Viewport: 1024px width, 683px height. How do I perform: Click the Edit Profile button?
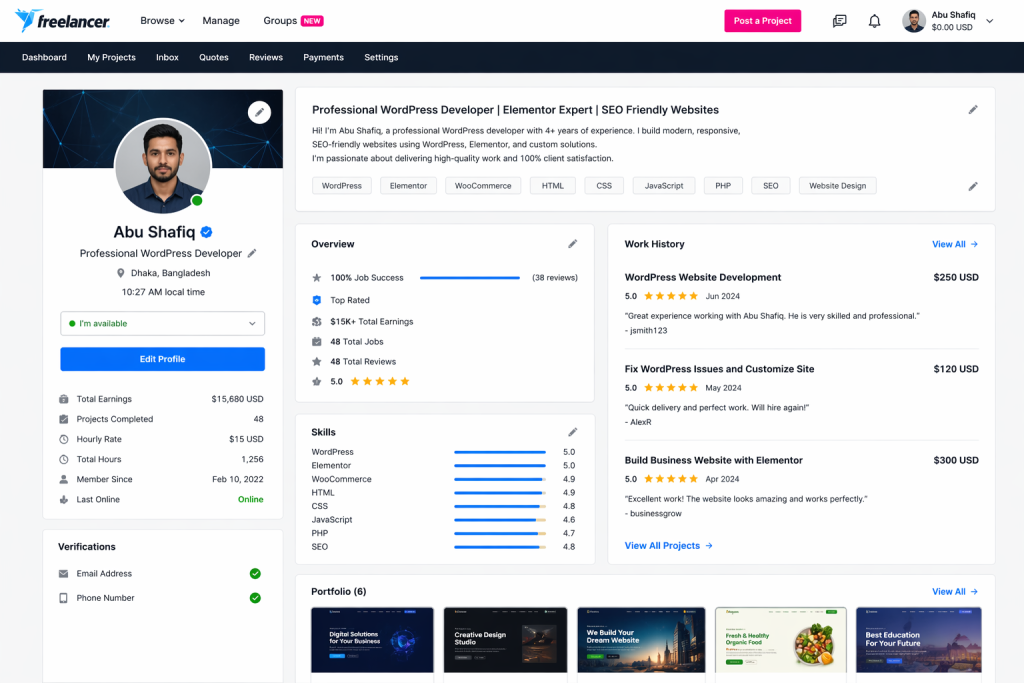(x=163, y=359)
